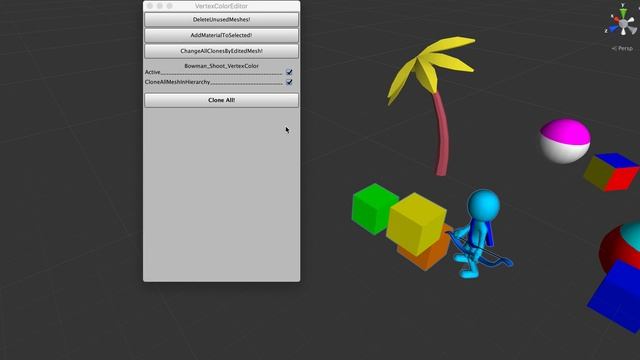Select the yellow cube in scene
This screenshot has height=360, width=640.
point(416,224)
